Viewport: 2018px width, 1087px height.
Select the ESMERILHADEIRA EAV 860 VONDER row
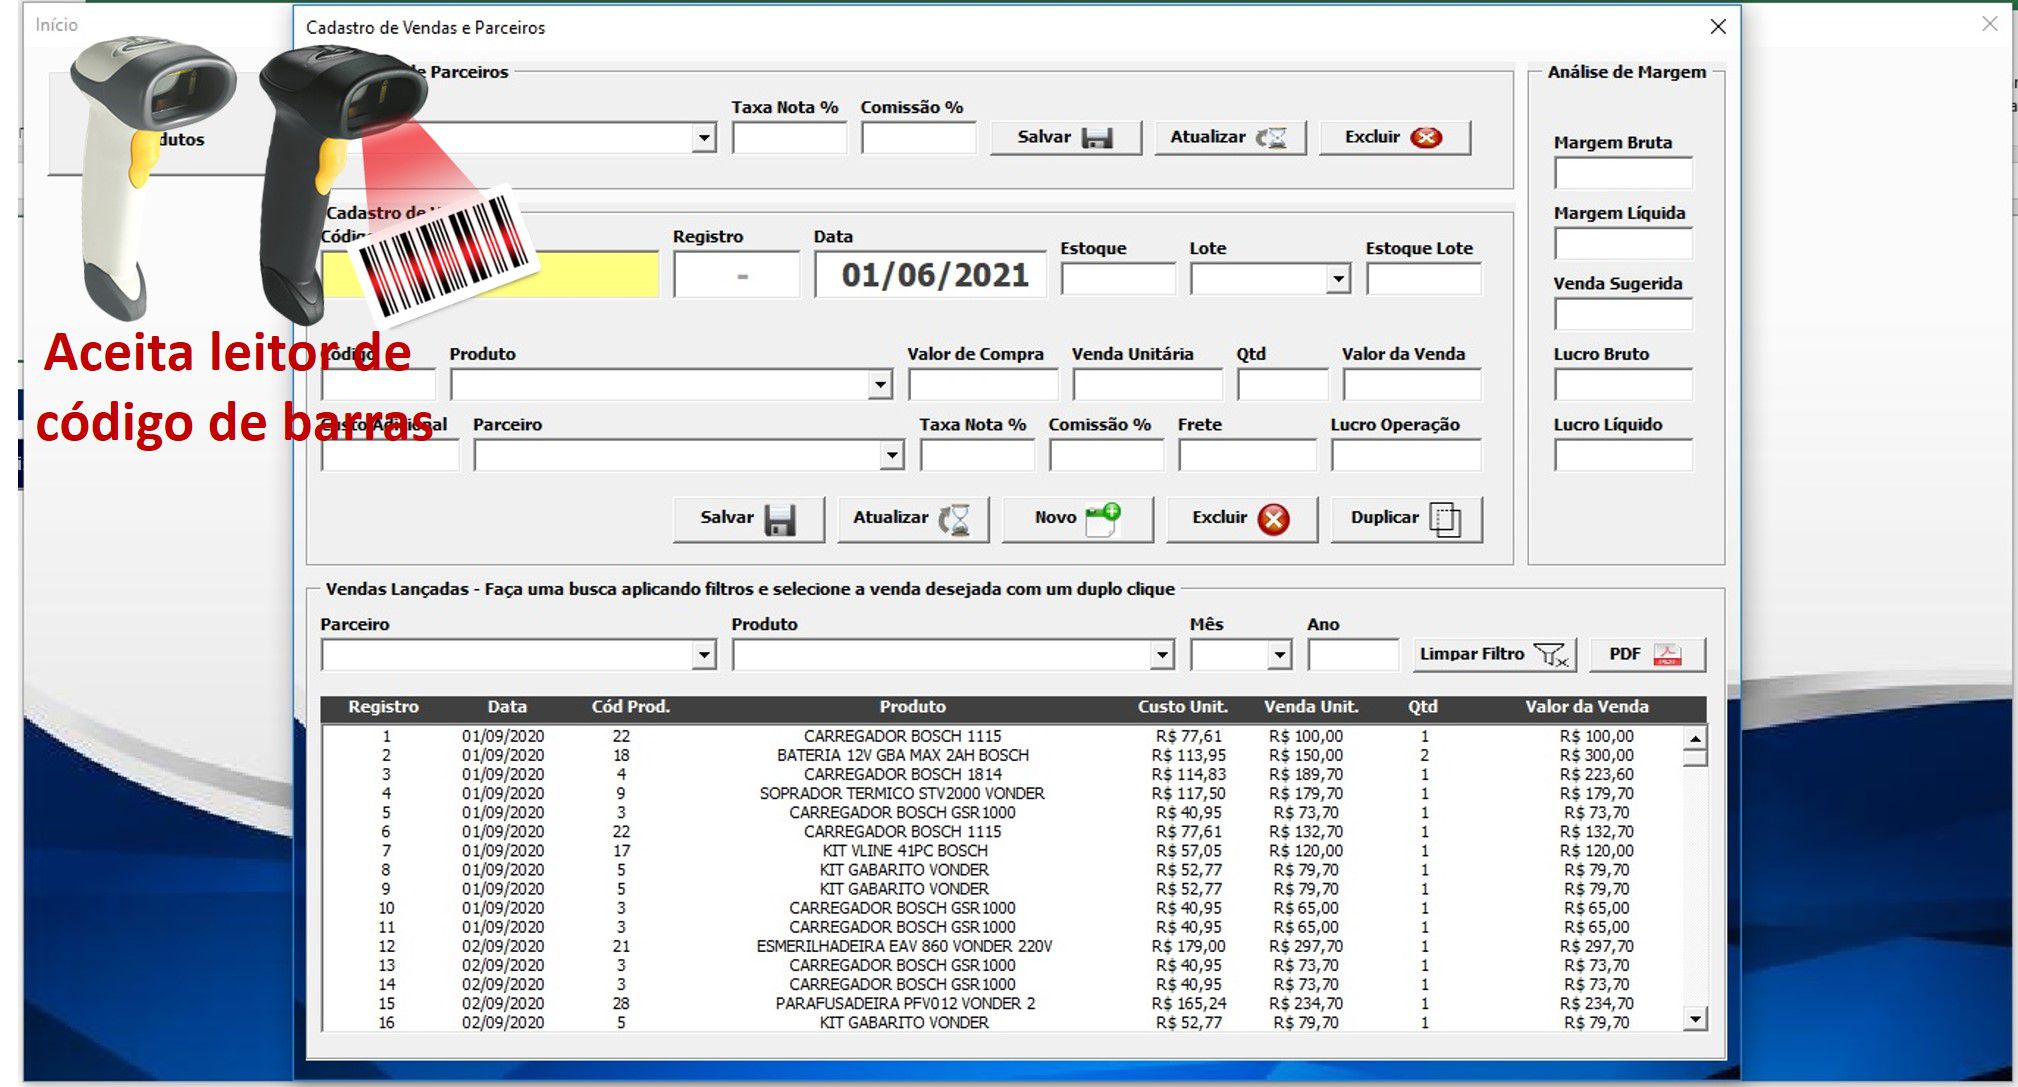coord(903,946)
